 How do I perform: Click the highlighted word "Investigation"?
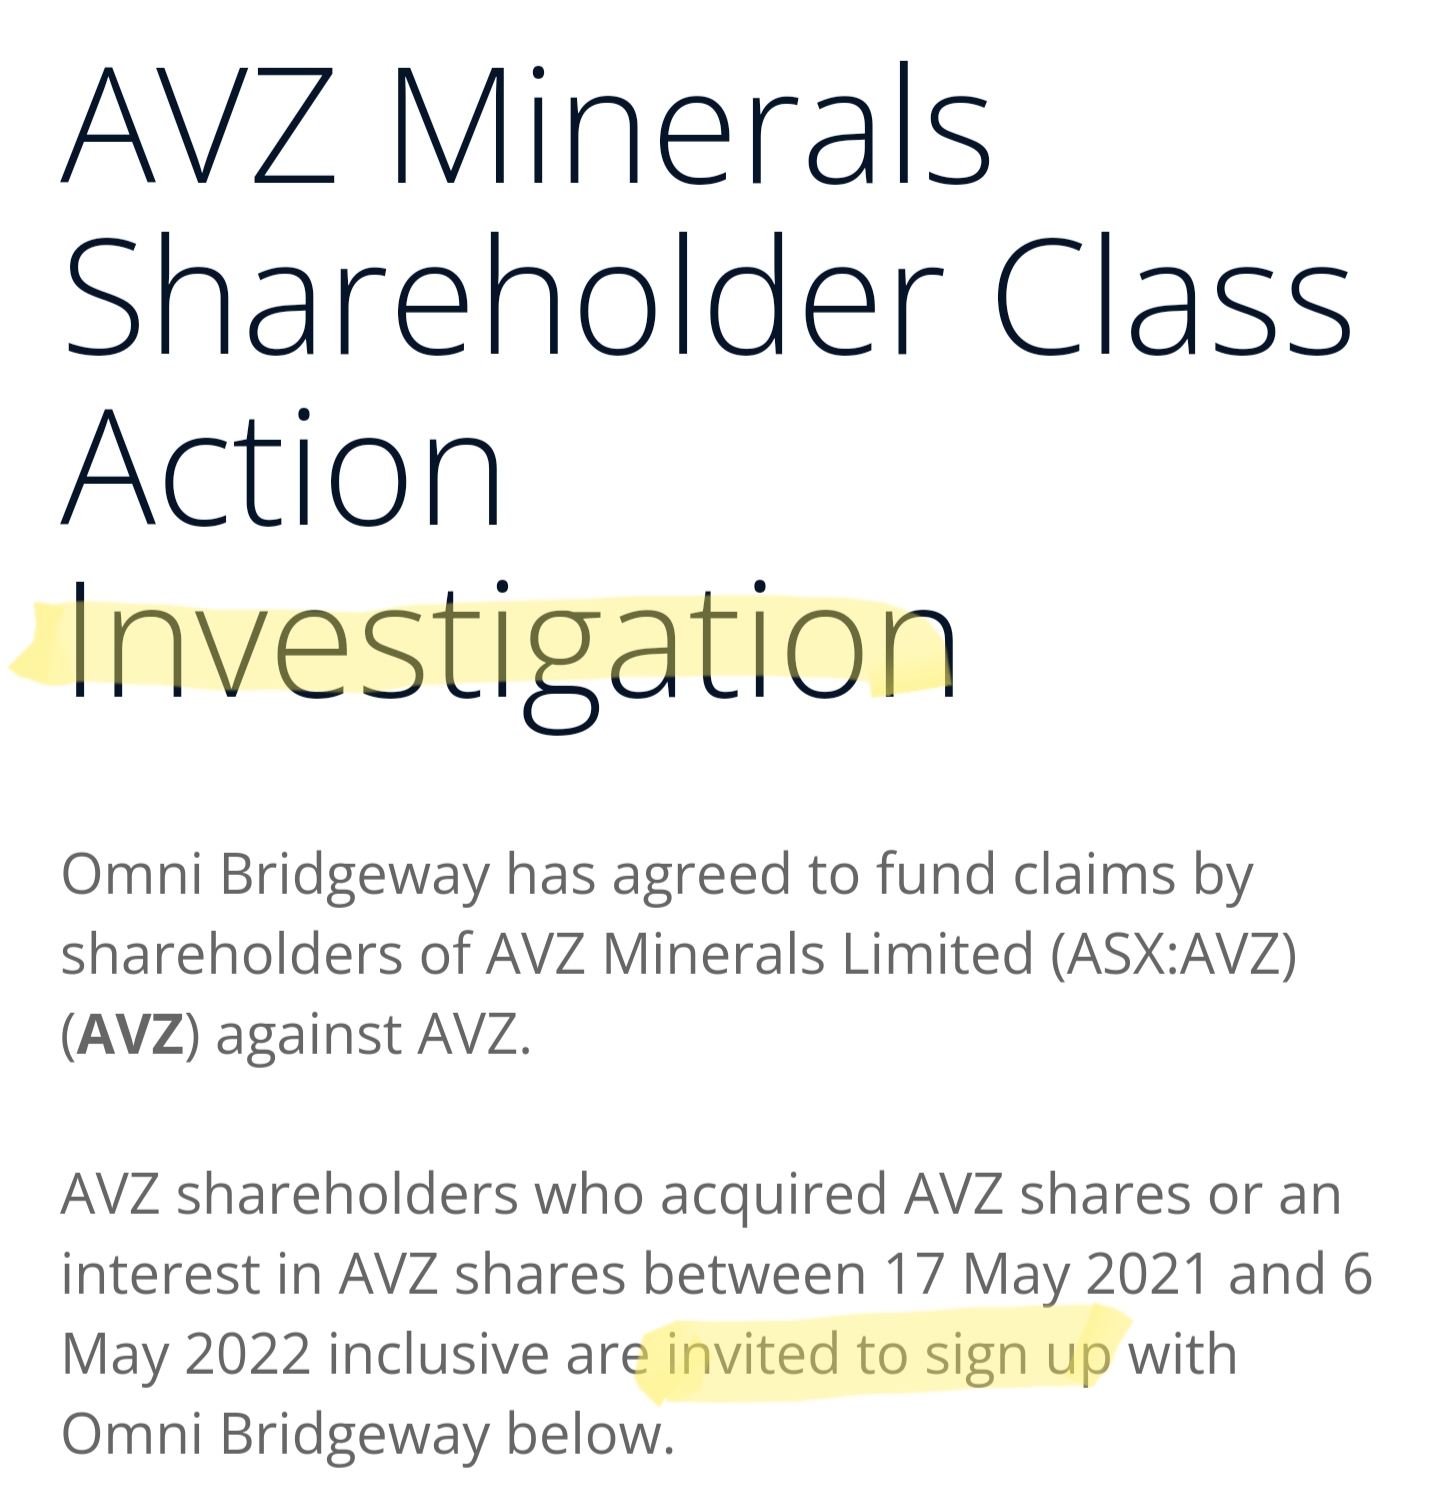[x=510, y=640]
